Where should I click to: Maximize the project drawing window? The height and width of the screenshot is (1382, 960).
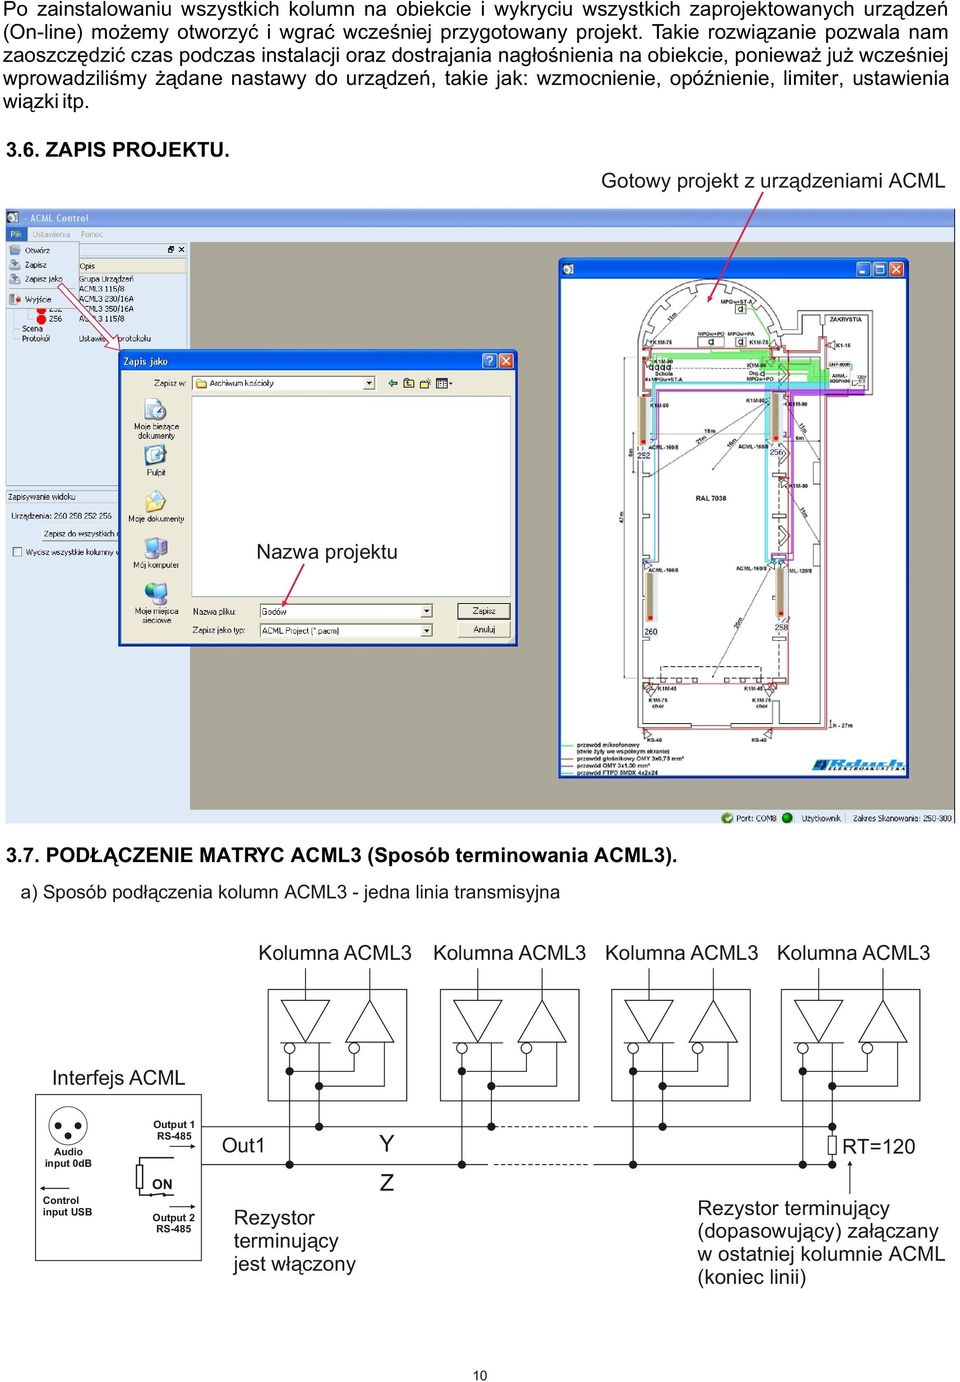[880, 269]
